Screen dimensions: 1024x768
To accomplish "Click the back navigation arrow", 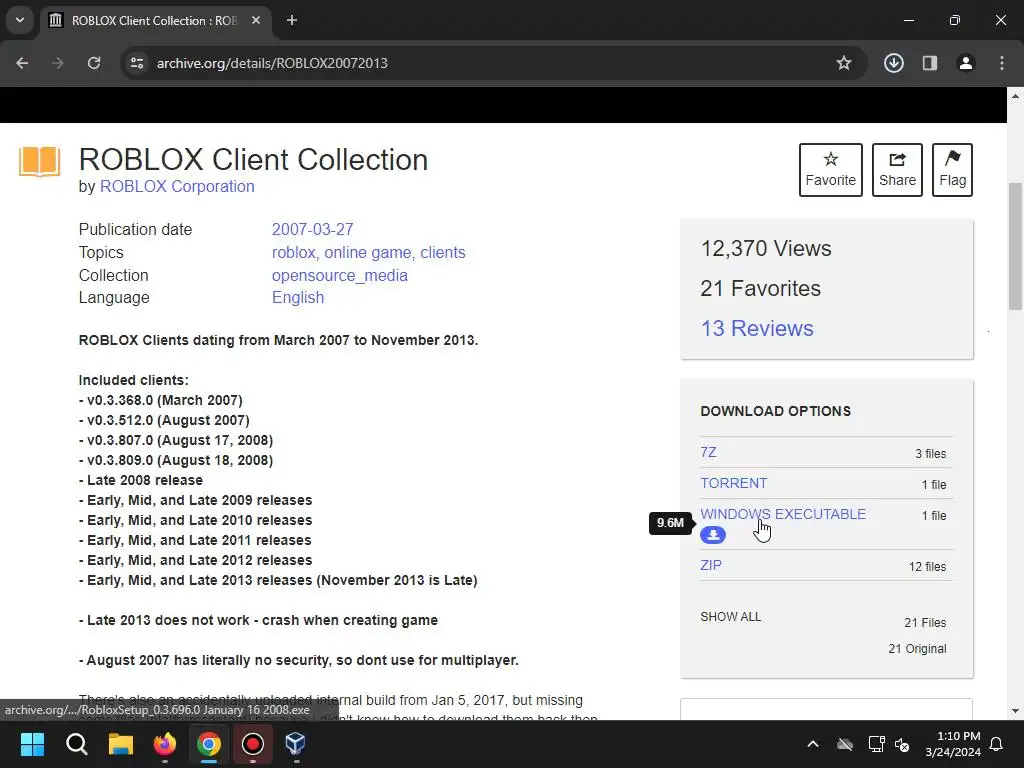I will [x=22, y=63].
